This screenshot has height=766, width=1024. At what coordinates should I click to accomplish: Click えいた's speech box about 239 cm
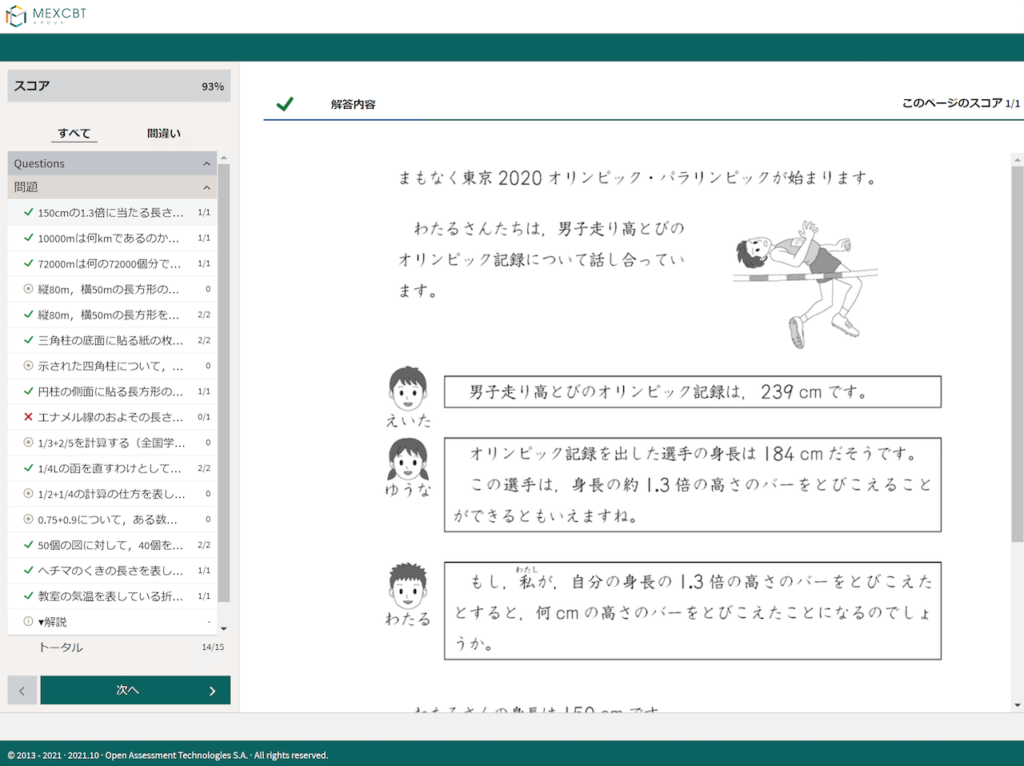pos(692,392)
